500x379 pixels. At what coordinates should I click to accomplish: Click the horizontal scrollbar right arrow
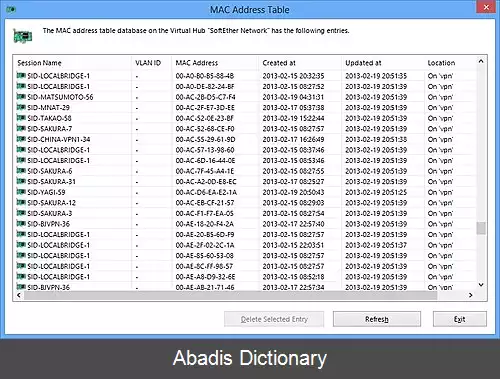pyautogui.click(x=470, y=295)
